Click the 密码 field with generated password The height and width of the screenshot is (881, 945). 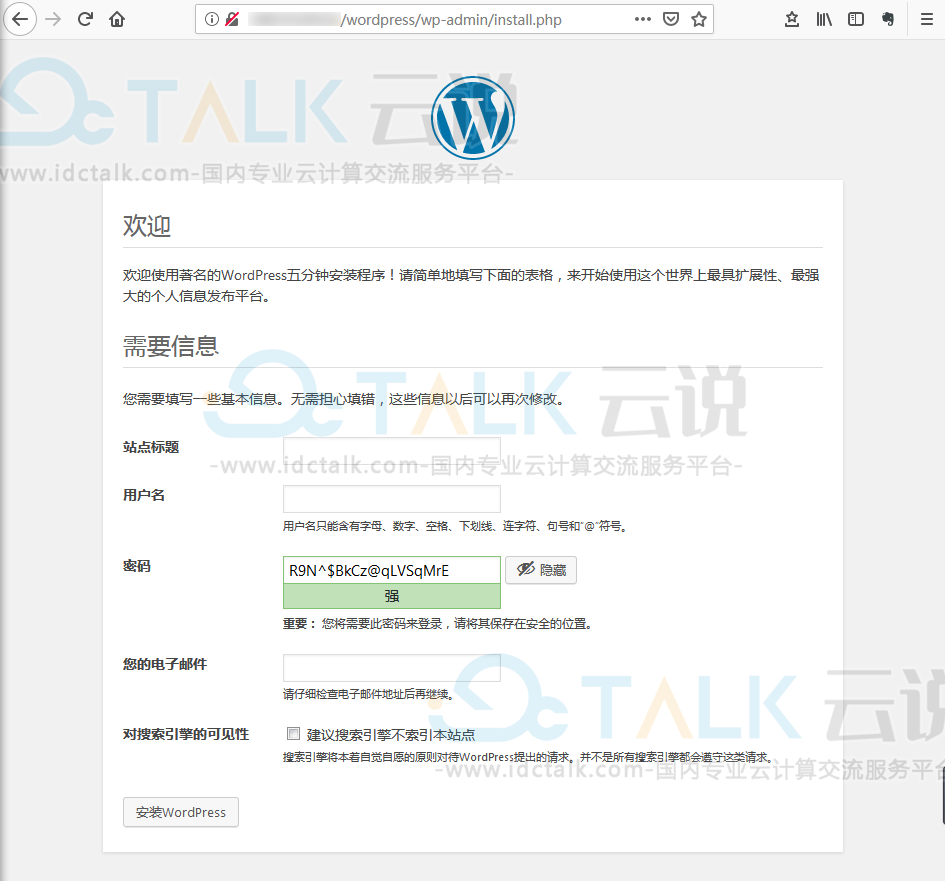(392, 570)
